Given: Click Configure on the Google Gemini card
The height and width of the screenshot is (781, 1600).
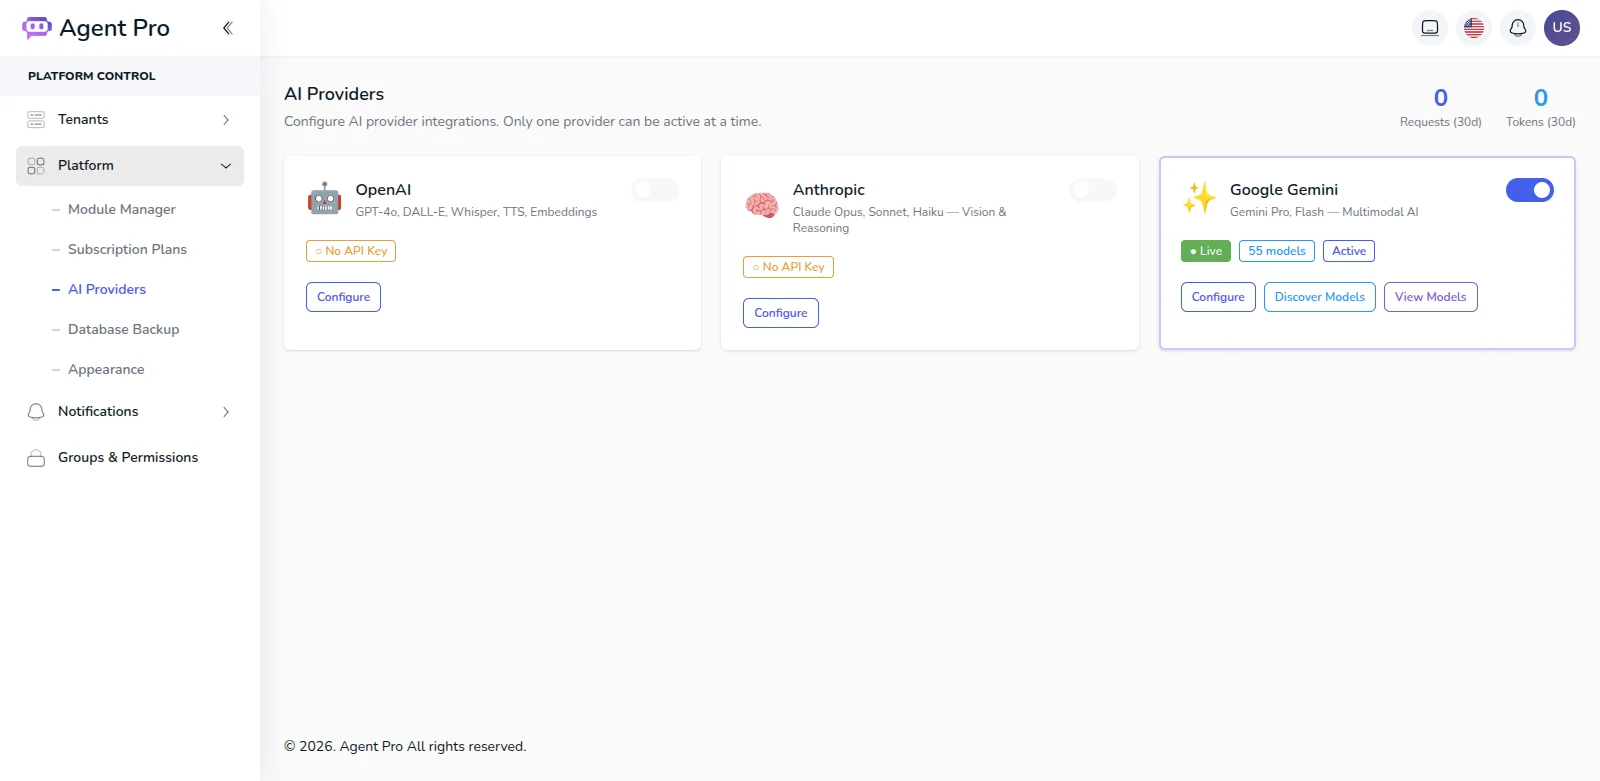Looking at the screenshot, I should 1218,297.
